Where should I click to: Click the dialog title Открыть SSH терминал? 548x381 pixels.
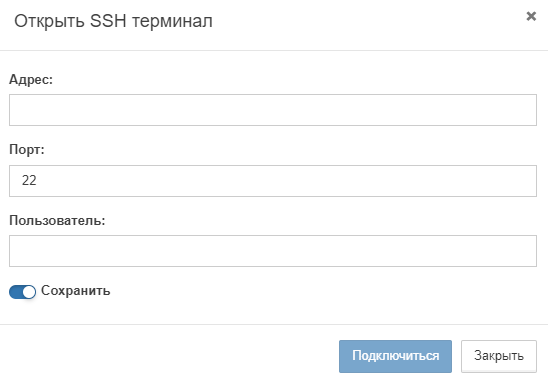pyautogui.click(x=113, y=21)
